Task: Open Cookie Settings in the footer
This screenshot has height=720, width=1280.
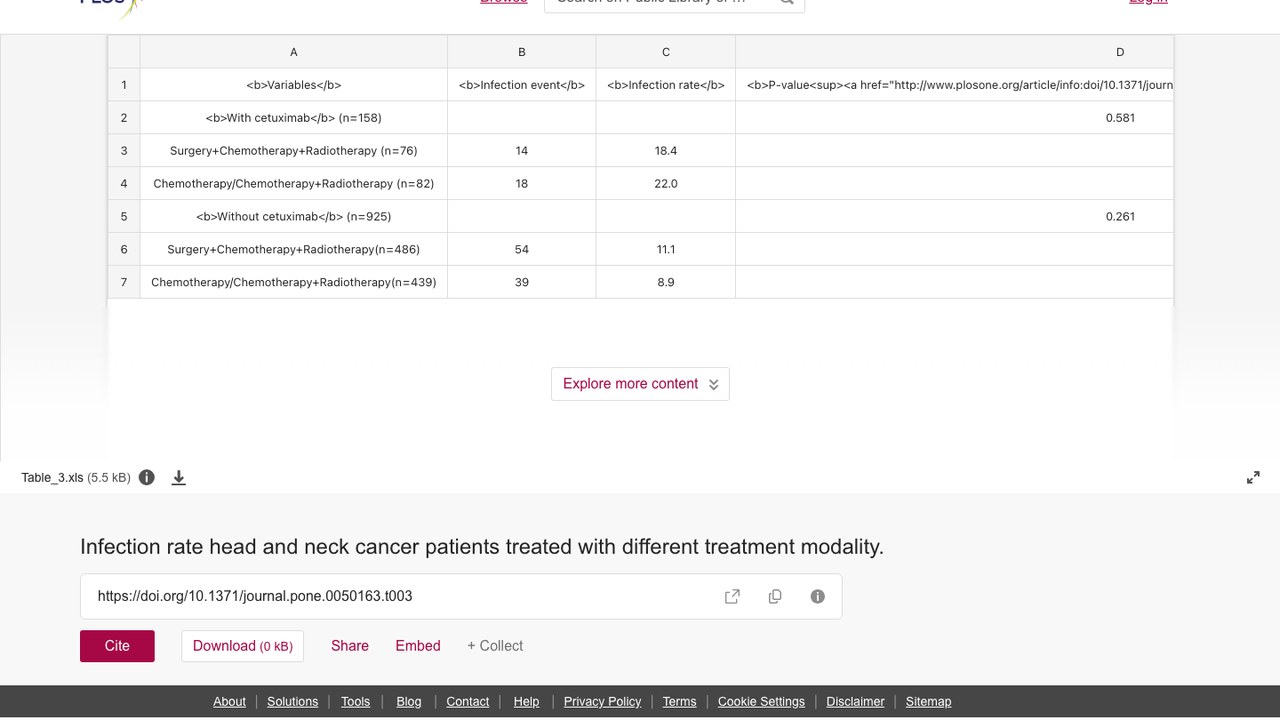Action: tap(761, 702)
